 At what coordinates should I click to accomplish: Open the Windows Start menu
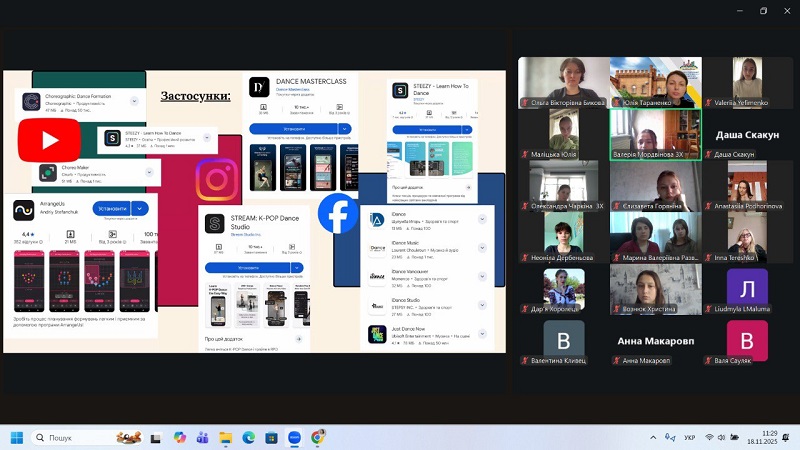16,437
